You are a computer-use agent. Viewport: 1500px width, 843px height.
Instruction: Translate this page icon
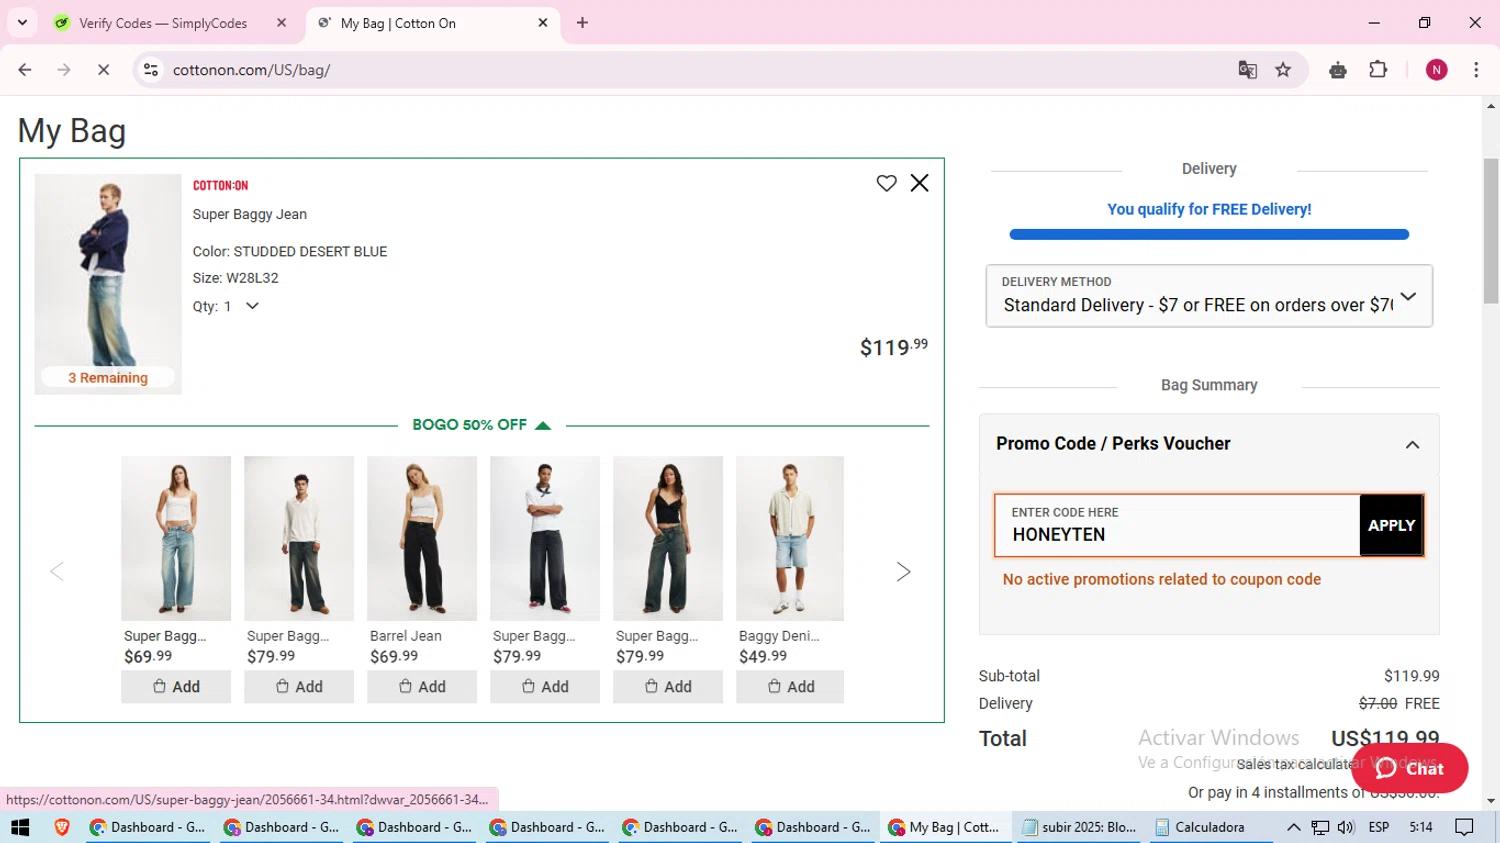point(1247,70)
